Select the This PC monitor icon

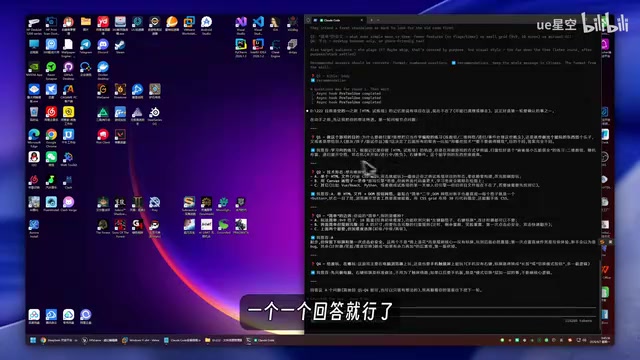34,46
